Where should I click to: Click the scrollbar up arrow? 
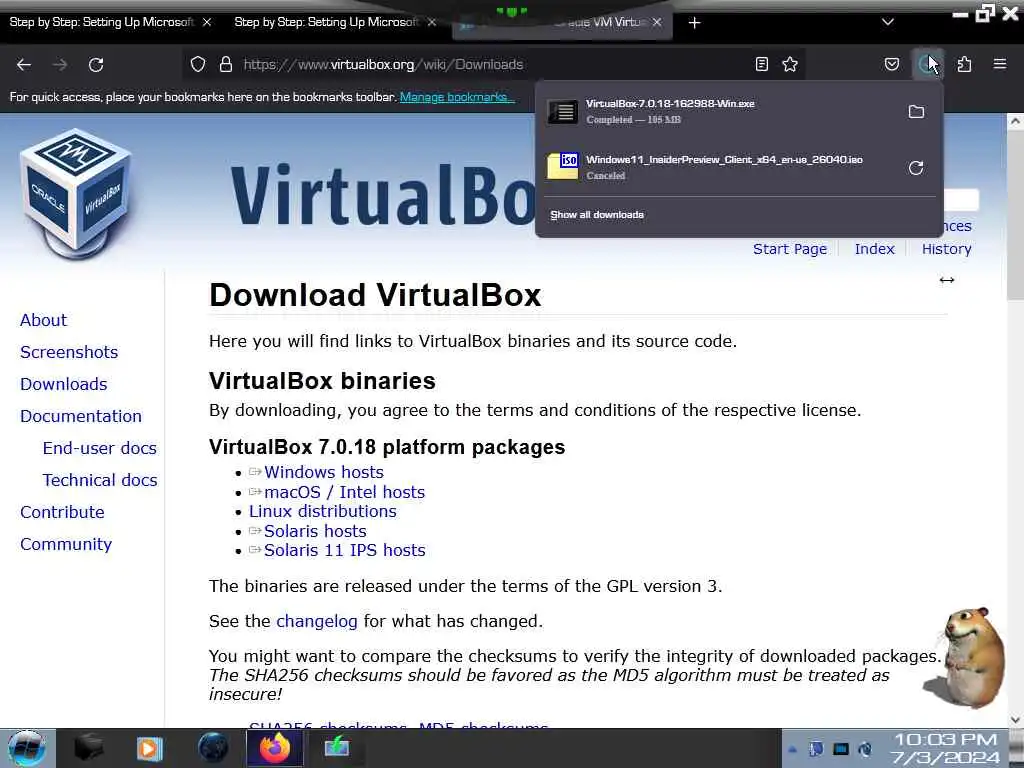click(1015, 121)
